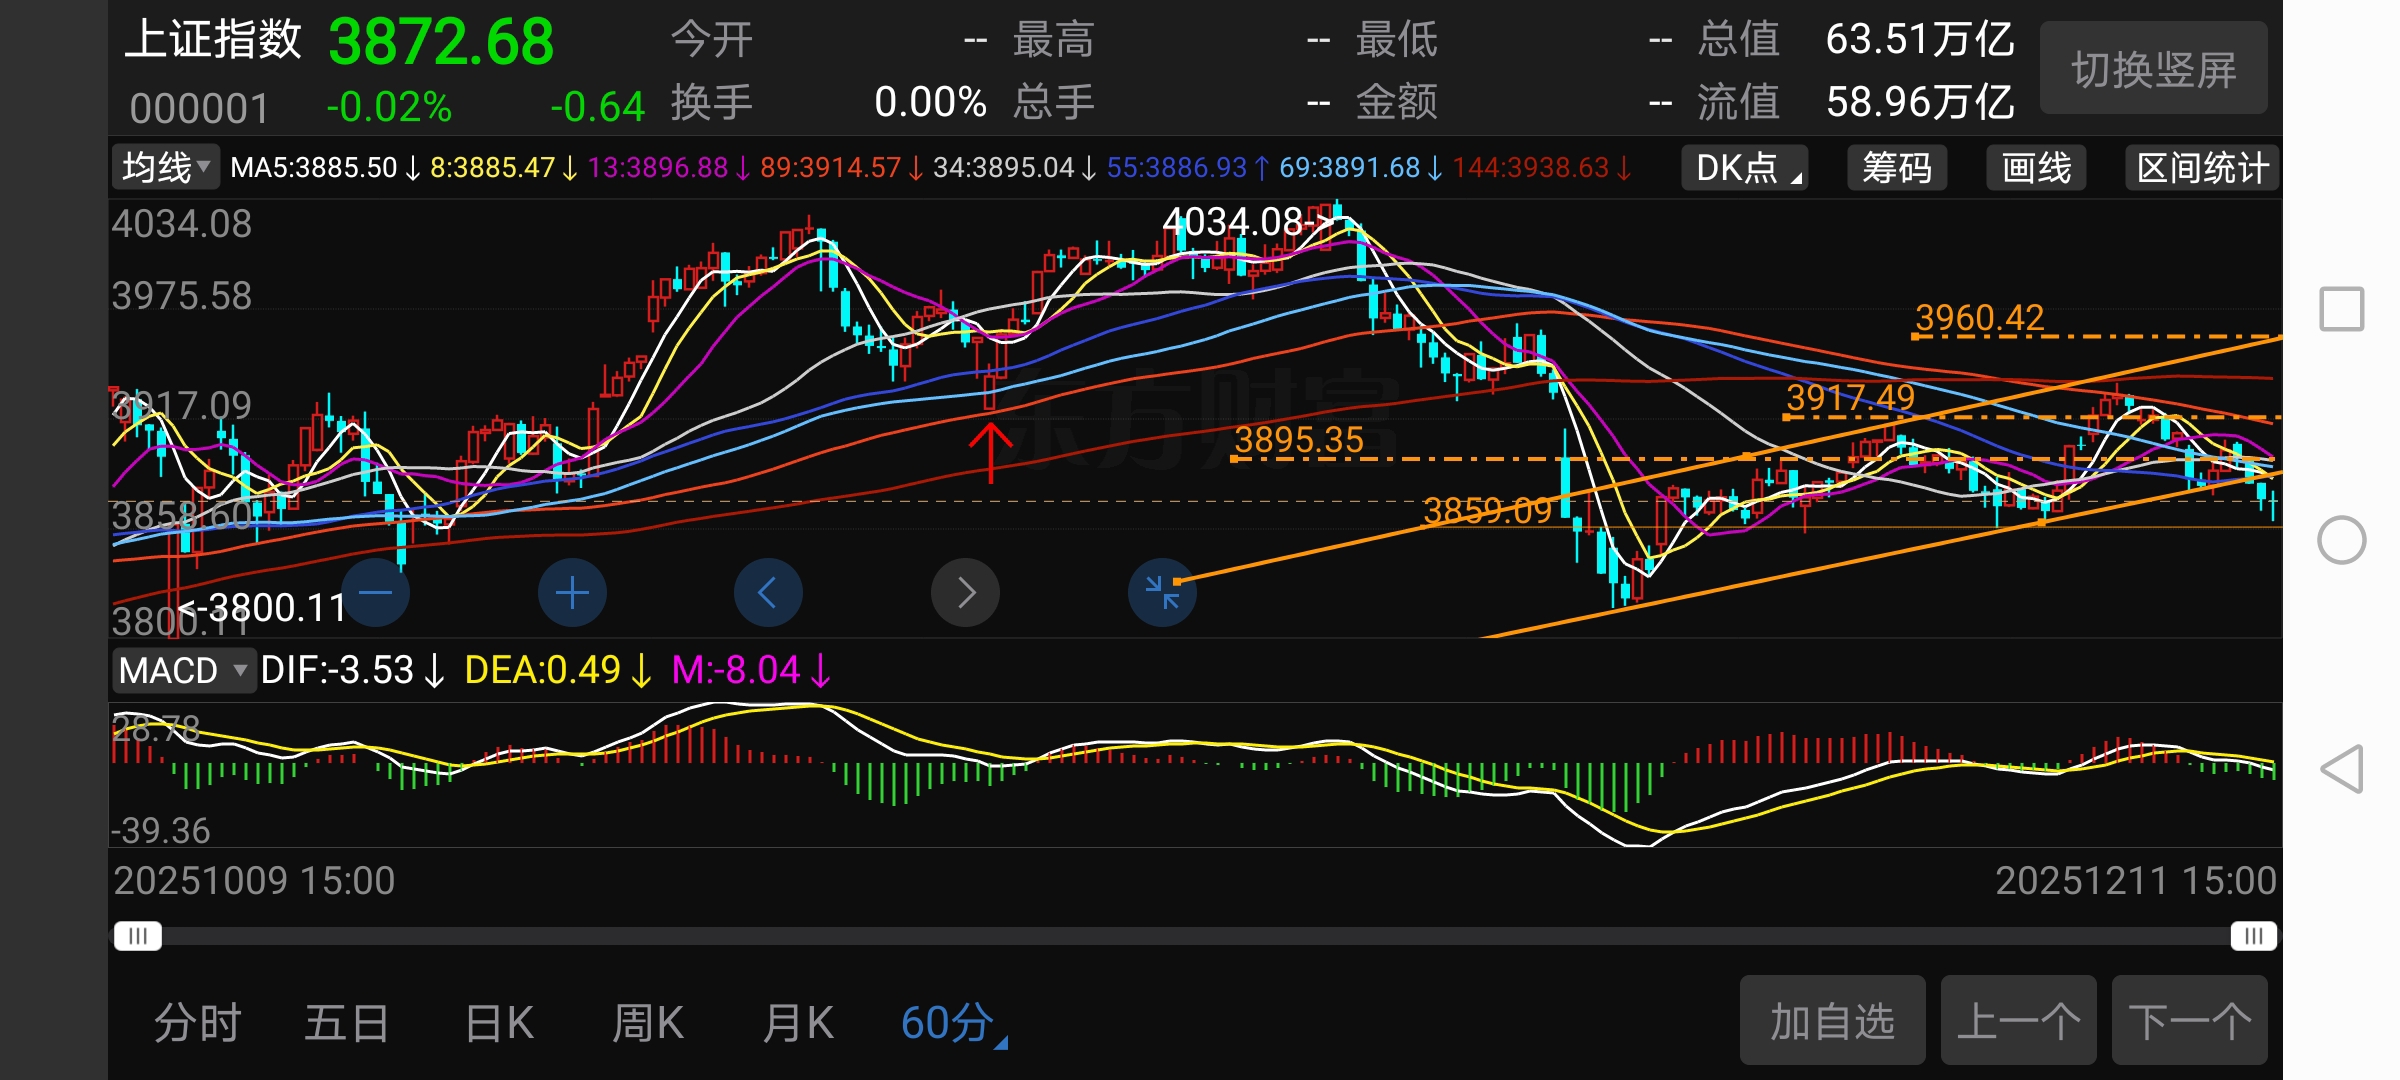Open the MACD indicator dropdown
Screen dimensions: 2400x1080
[183, 670]
